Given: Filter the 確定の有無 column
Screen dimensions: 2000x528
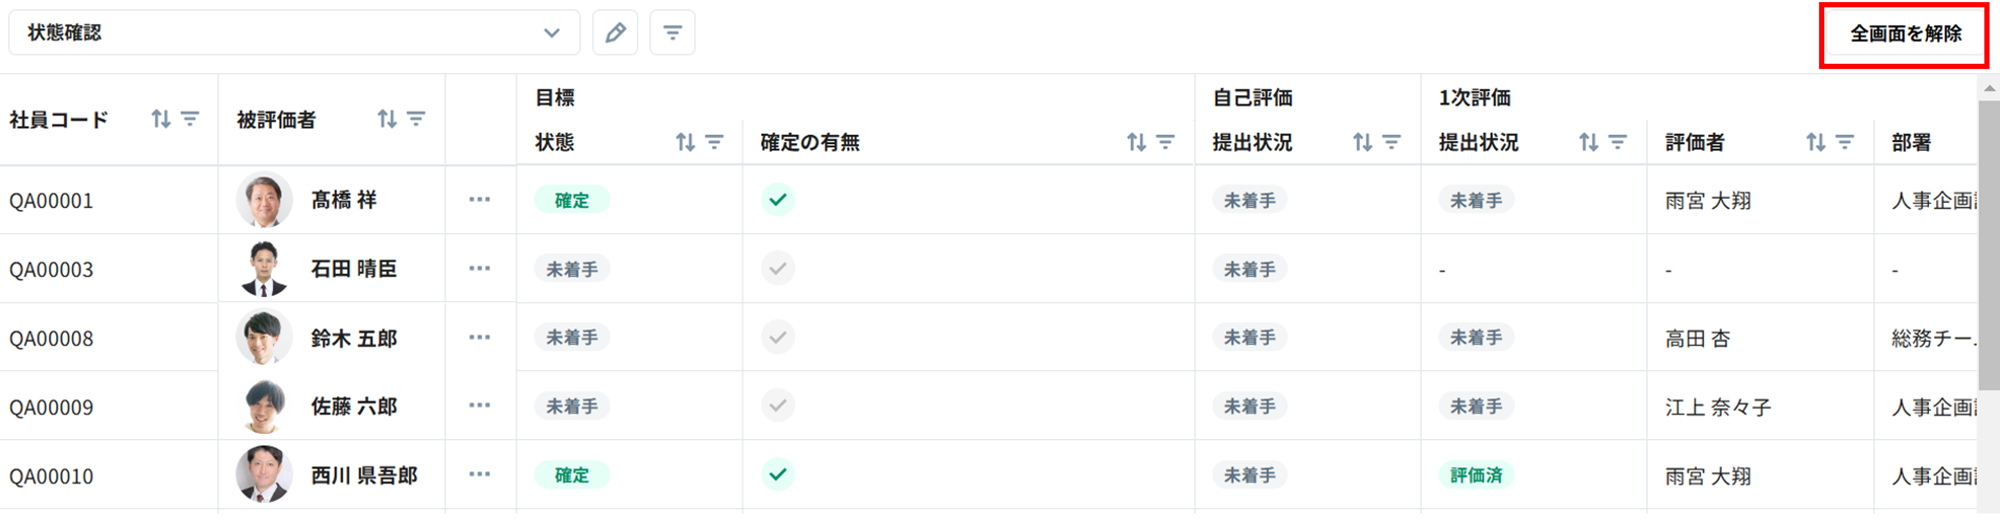Looking at the screenshot, I should pos(1165,143).
